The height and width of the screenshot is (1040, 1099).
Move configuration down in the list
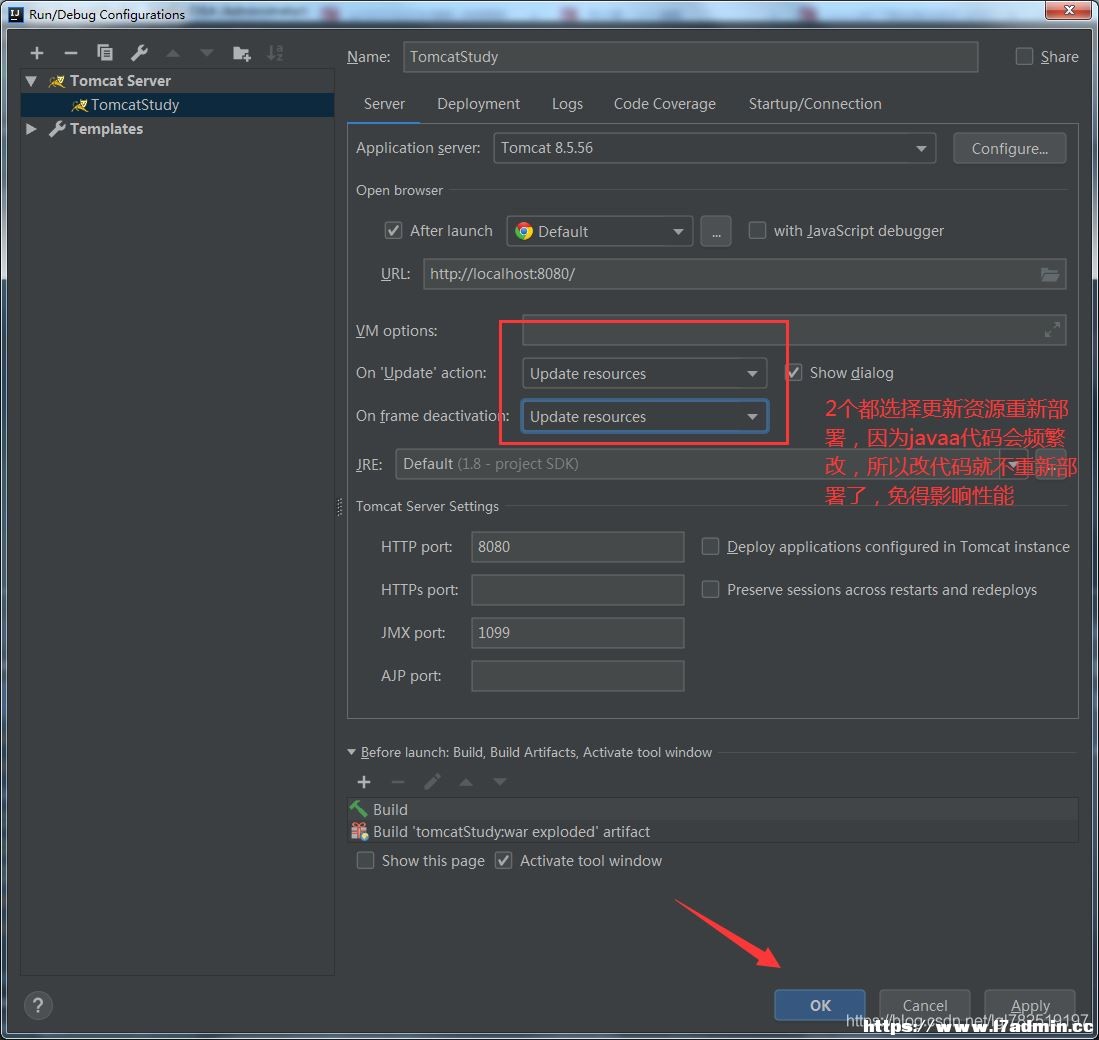[x=207, y=53]
